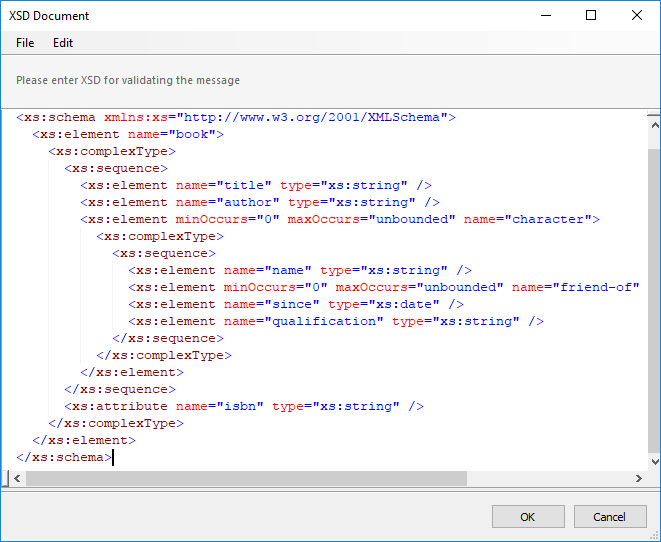Click the Cancel button
This screenshot has width=661, height=542.
click(x=610, y=517)
